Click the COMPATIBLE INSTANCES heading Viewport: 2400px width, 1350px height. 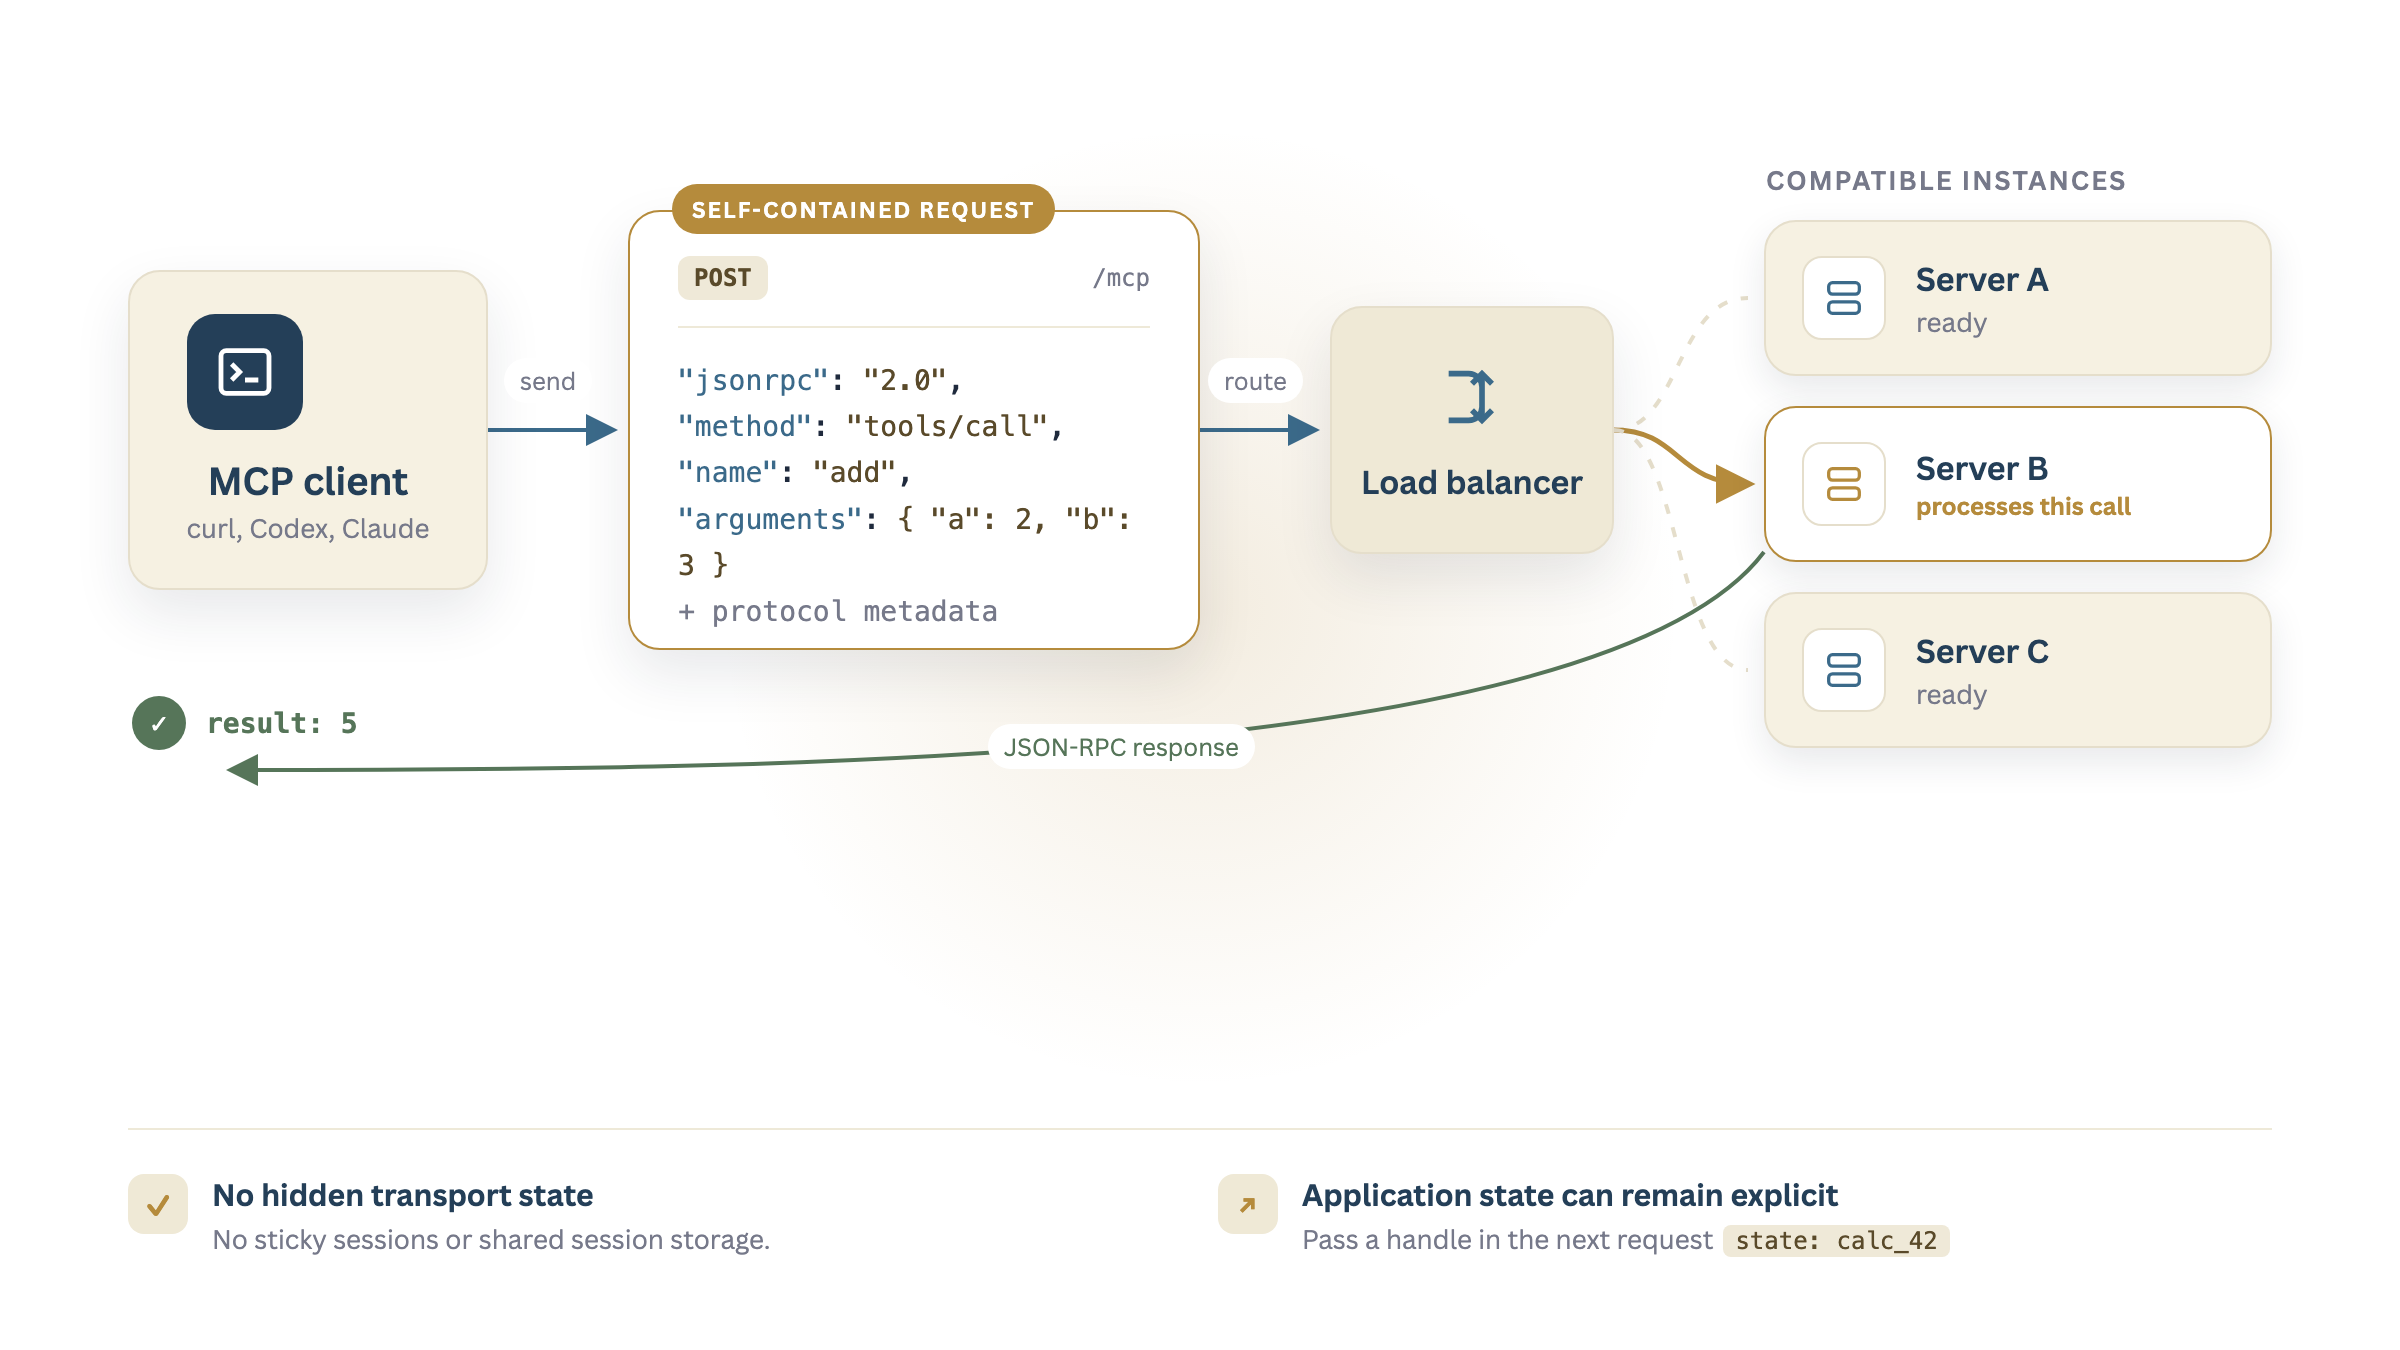tap(1946, 181)
